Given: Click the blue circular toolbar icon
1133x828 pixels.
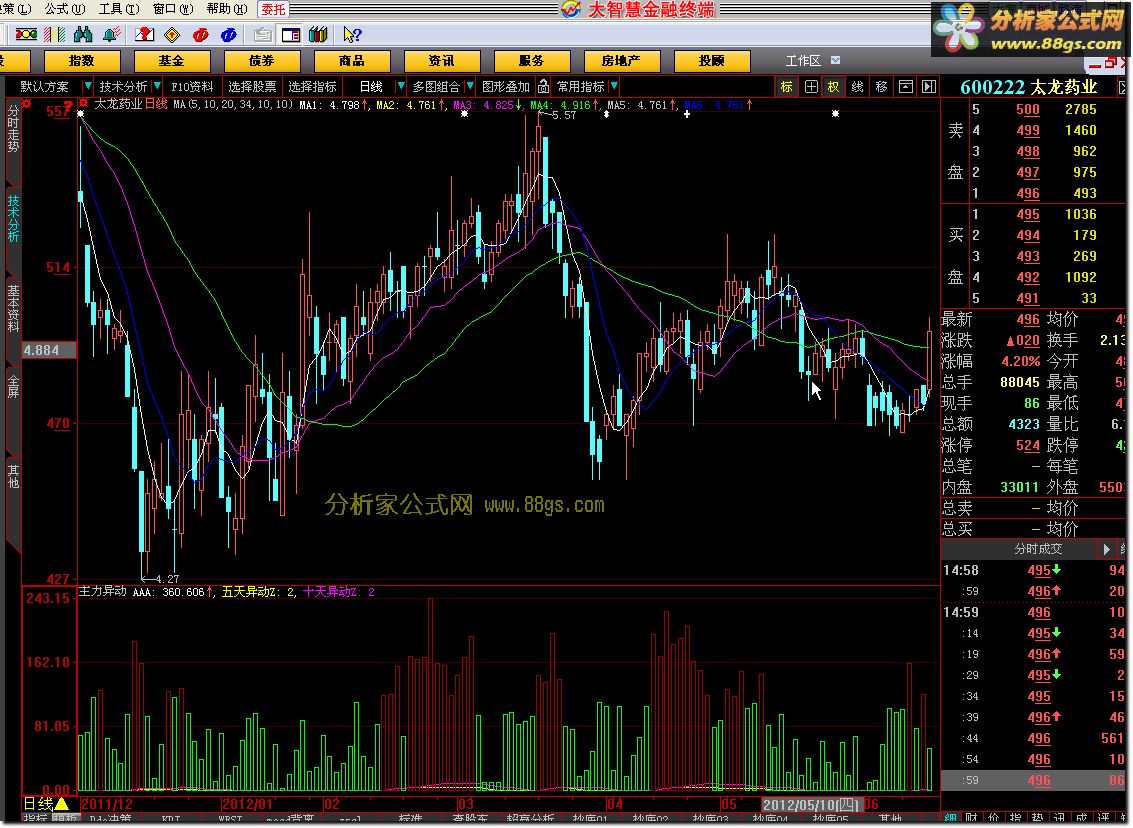Looking at the screenshot, I should tap(229, 35).
